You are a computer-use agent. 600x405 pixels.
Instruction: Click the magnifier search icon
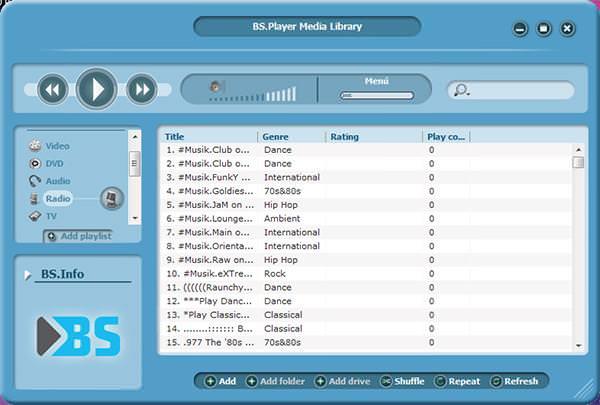pyautogui.click(x=461, y=90)
